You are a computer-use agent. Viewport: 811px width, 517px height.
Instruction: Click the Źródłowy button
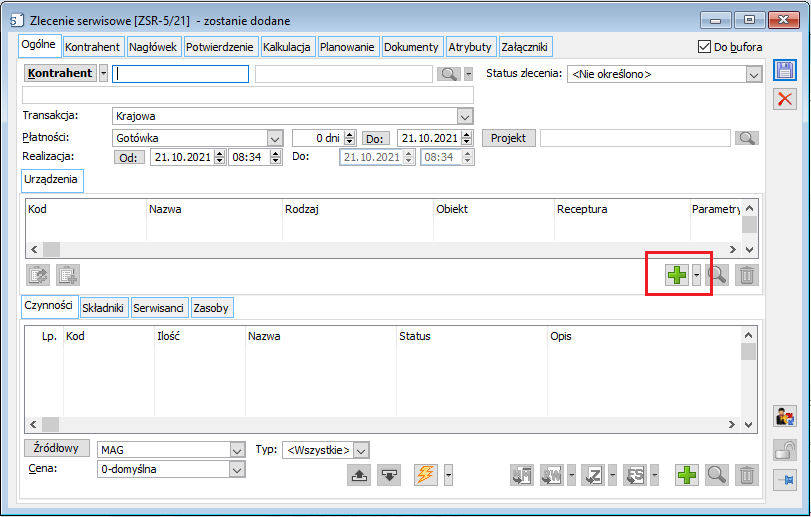click(x=56, y=448)
